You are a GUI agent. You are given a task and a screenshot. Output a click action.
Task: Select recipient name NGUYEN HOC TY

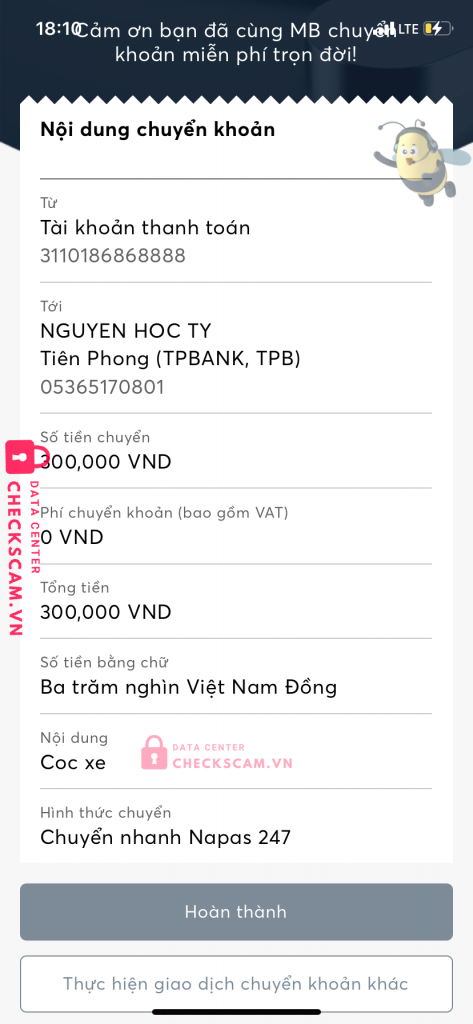pyautogui.click(x=126, y=330)
